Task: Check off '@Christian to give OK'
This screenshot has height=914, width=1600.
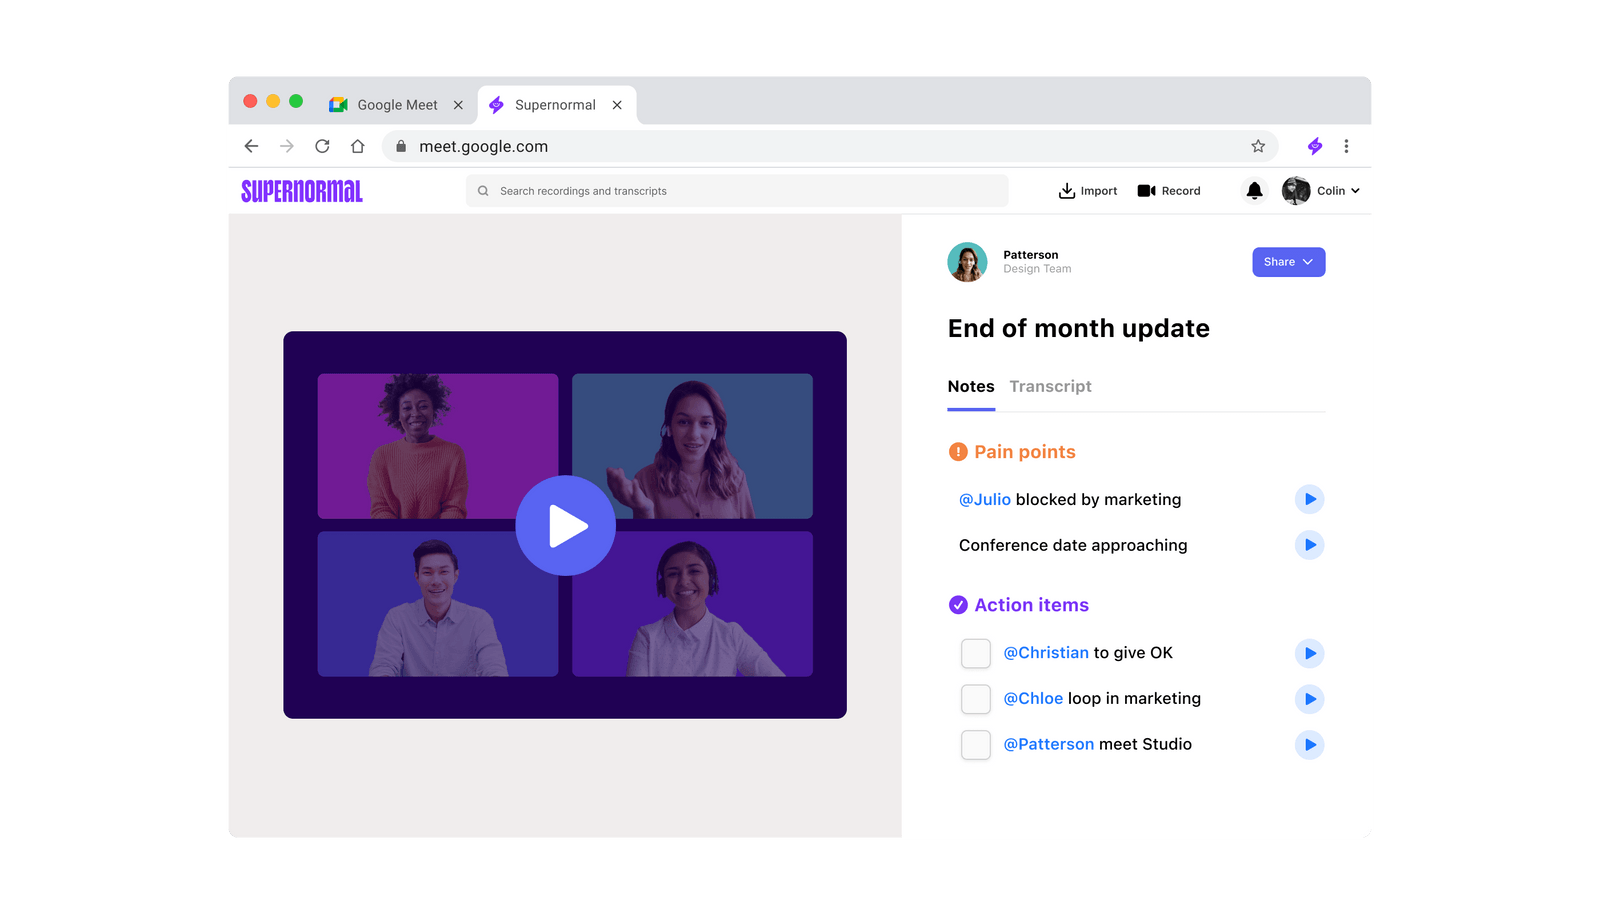Action: coord(975,653)
